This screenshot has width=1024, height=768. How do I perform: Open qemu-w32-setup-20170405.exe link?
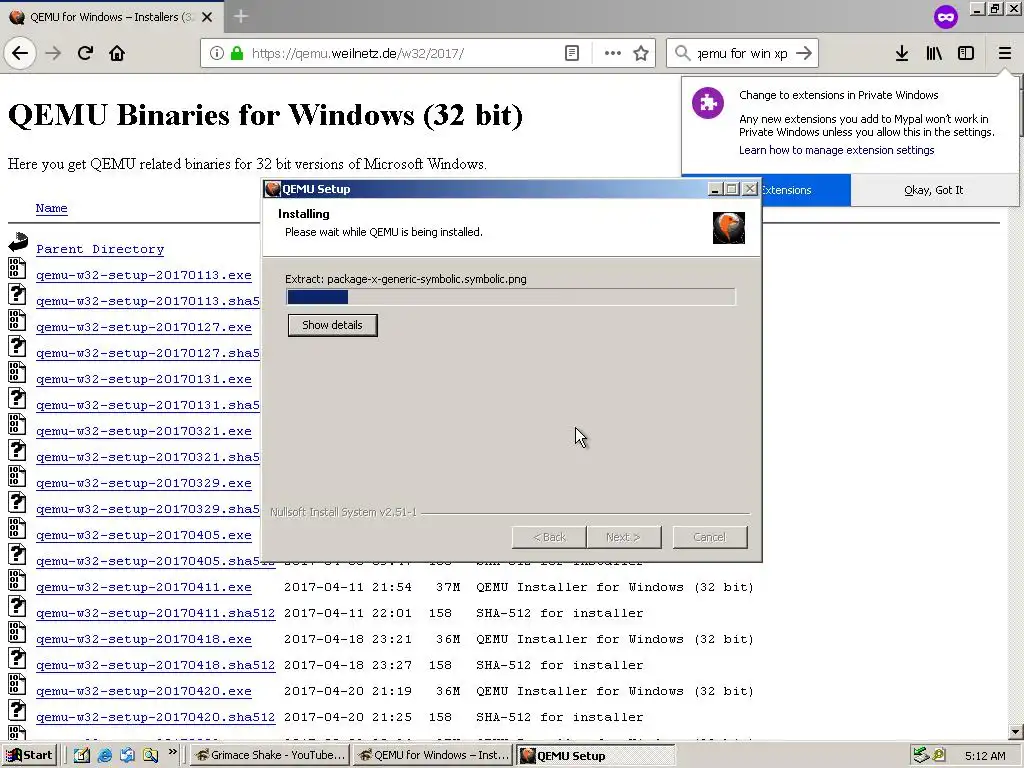point(144,536)
